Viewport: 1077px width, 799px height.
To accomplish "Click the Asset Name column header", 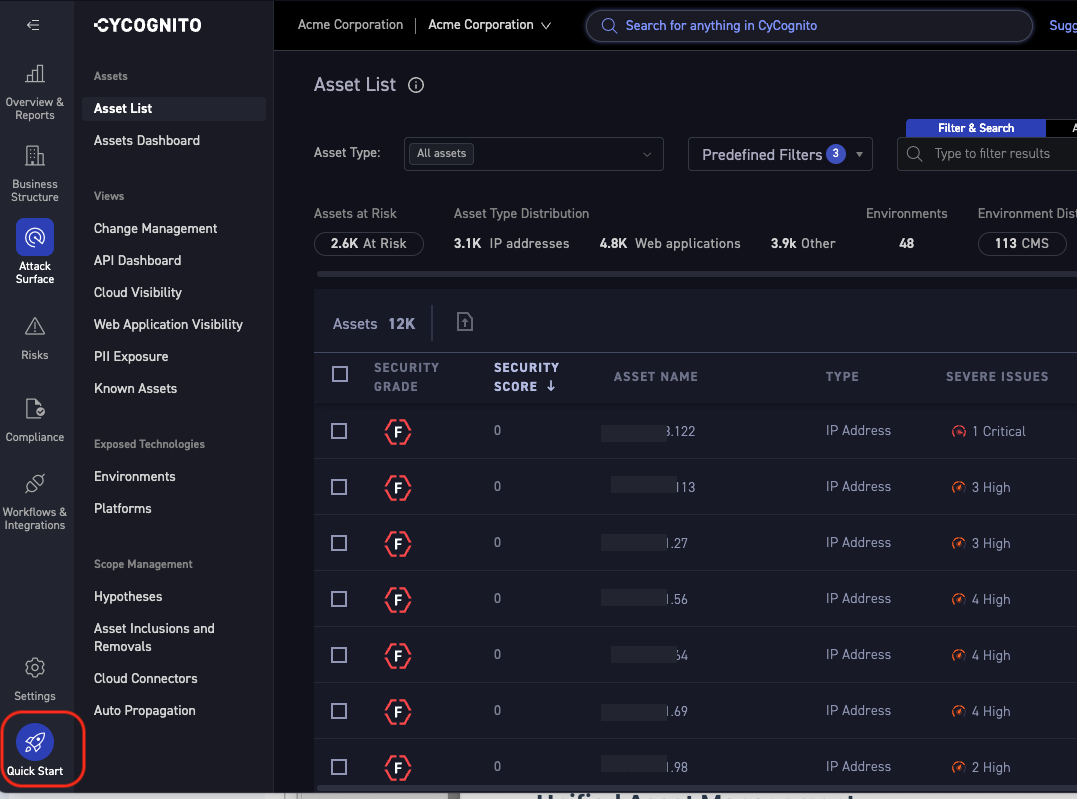I will [655, 376].
